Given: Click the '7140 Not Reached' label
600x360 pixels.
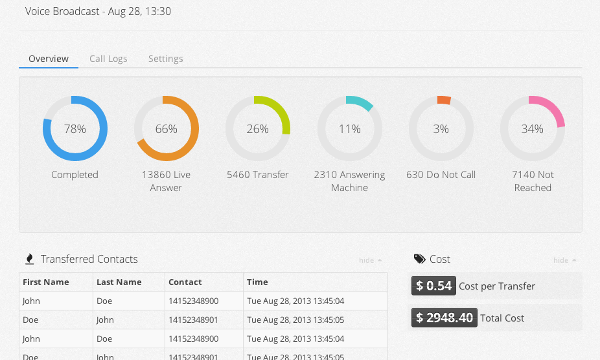Looking at the screenshot, I should pos(533,181).
